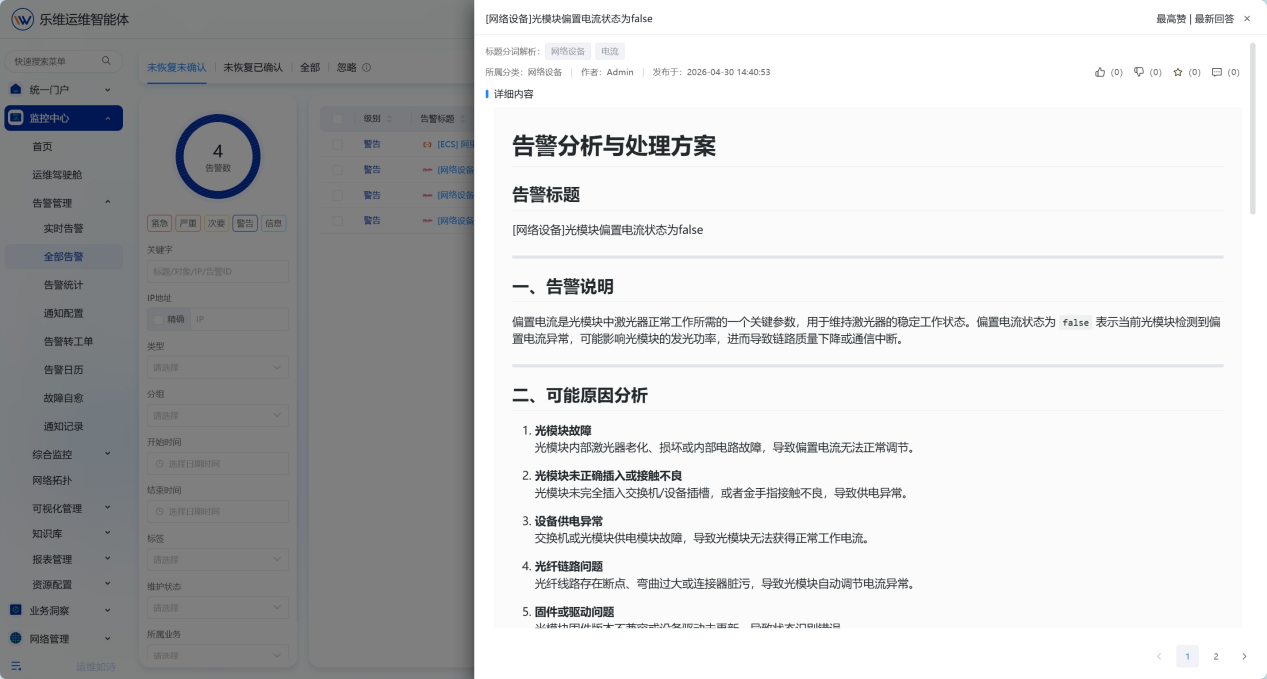Toggle the 精确 checkbox for IP address
Screen dimensions: 1267x679
(158, 319)
